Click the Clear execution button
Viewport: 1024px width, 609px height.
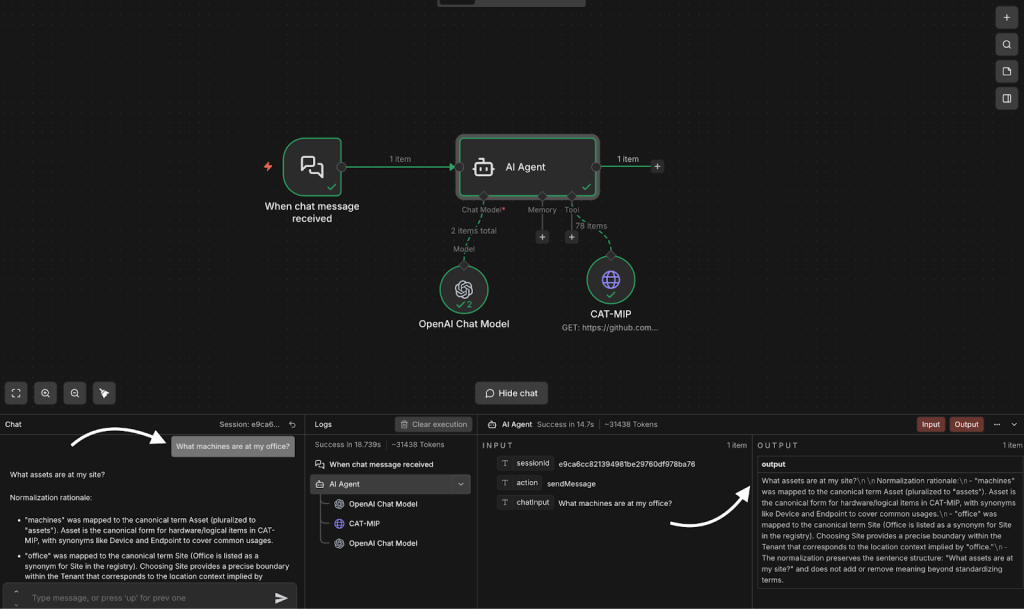coord(433,424)
